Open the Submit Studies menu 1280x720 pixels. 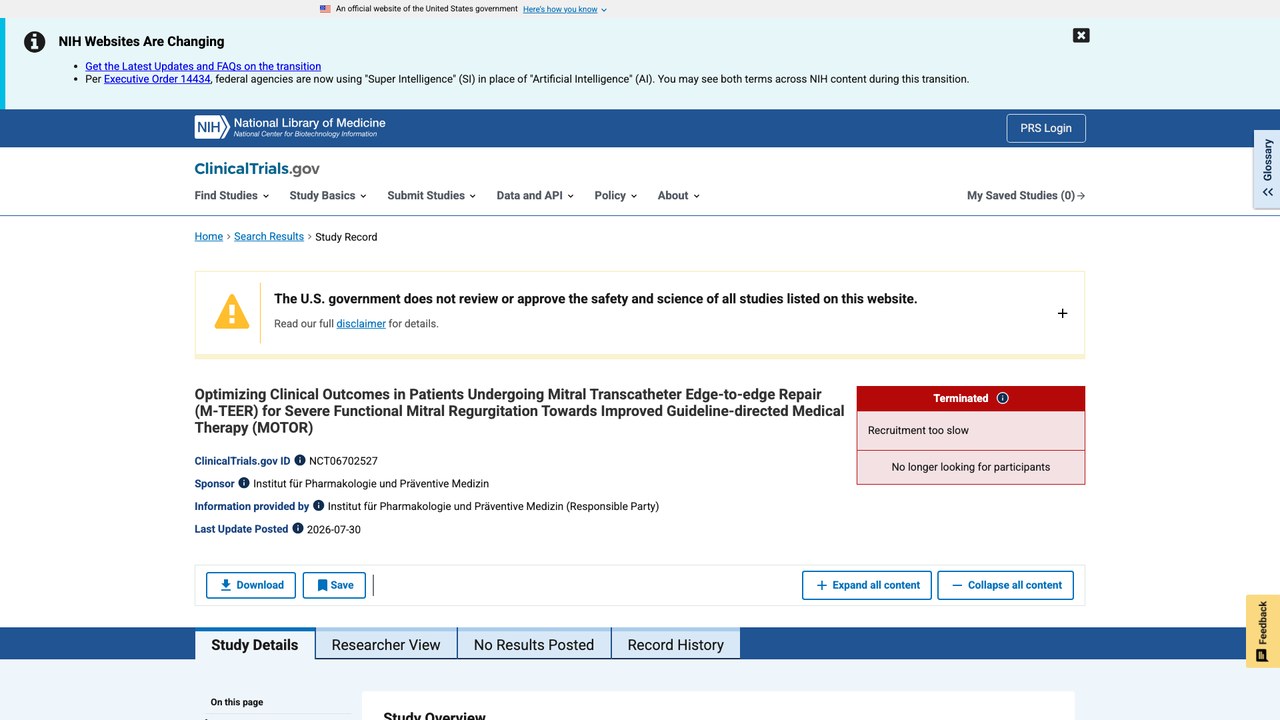coord(431,196)
